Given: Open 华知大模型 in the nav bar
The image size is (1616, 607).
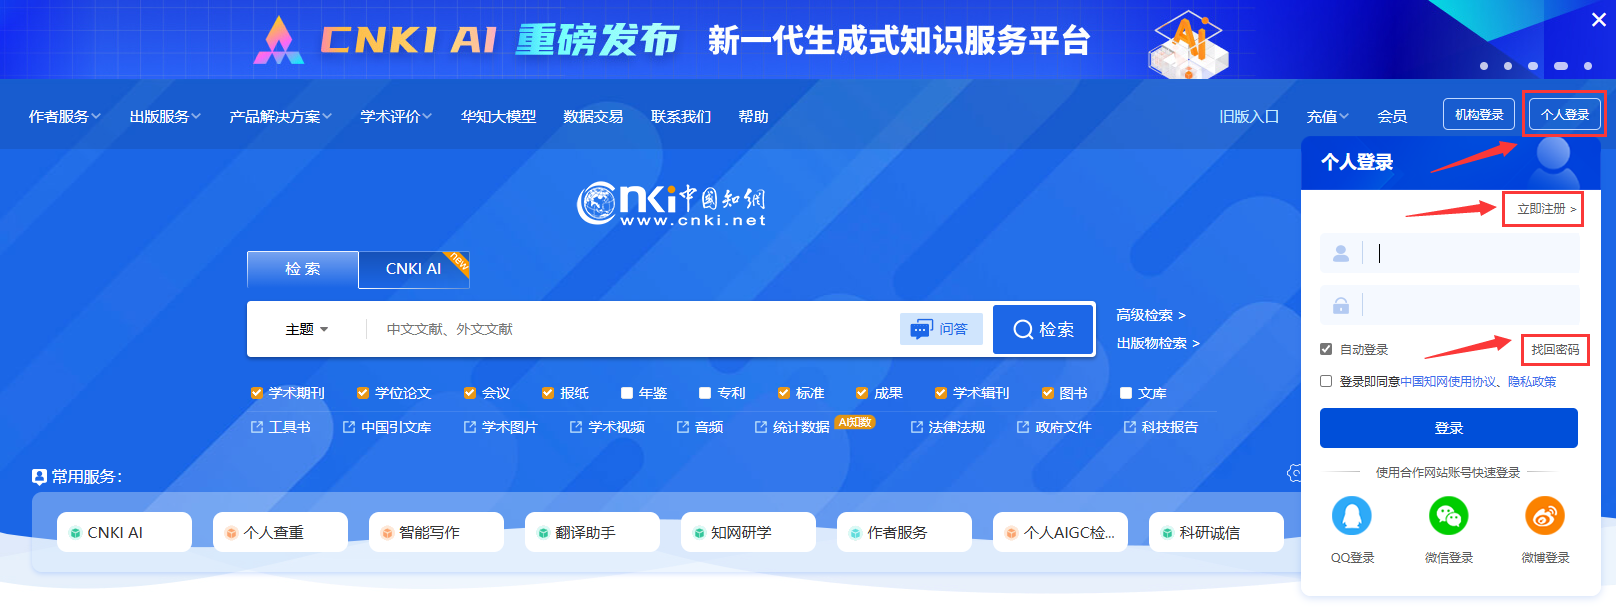Looking at the screenshot, I should pos(498,117).
